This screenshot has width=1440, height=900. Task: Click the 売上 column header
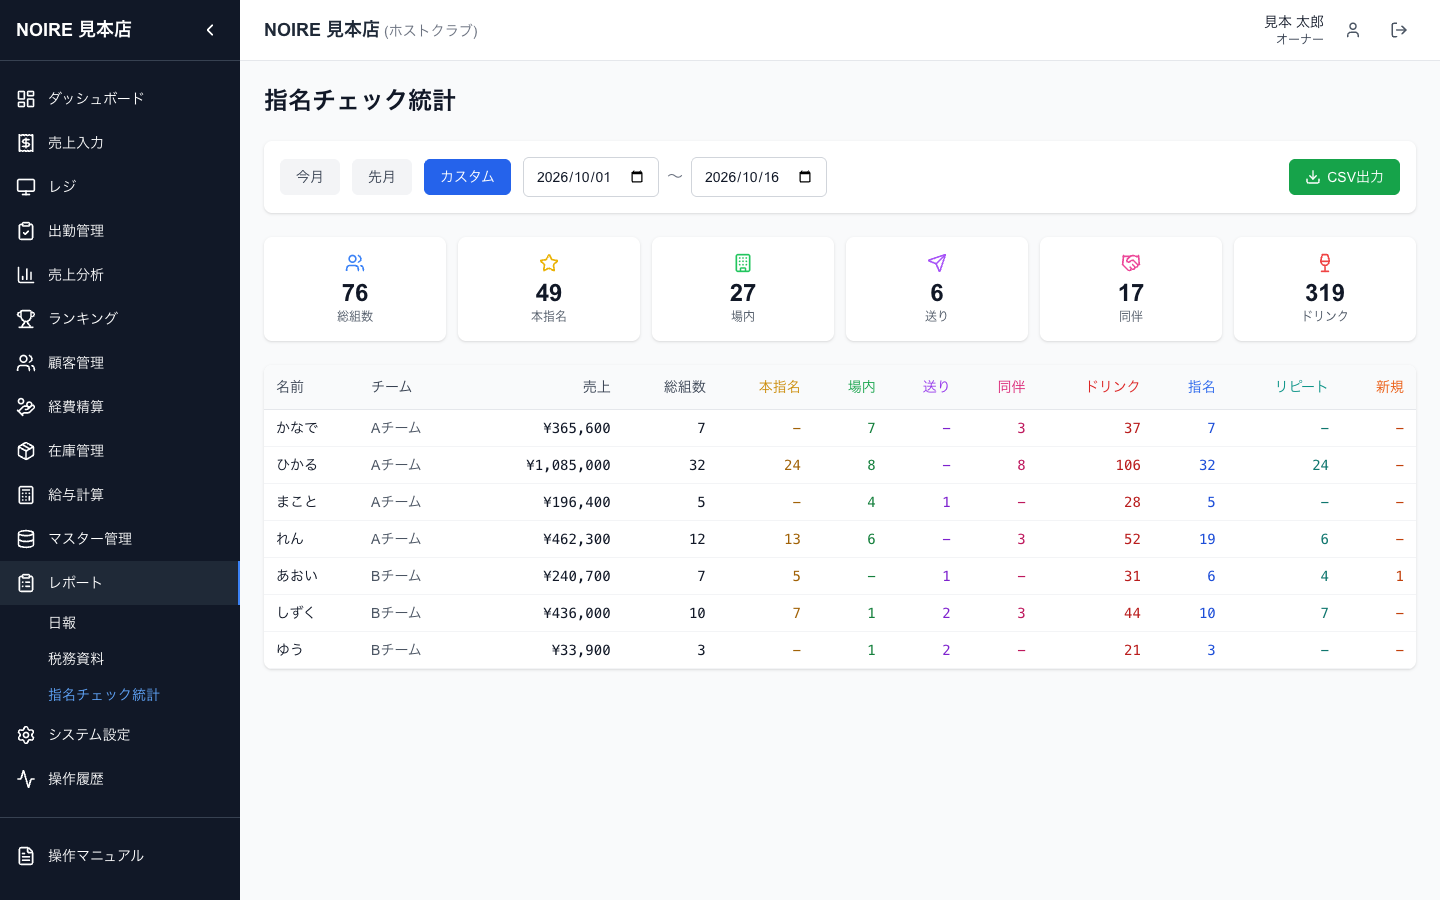[596, 387]
